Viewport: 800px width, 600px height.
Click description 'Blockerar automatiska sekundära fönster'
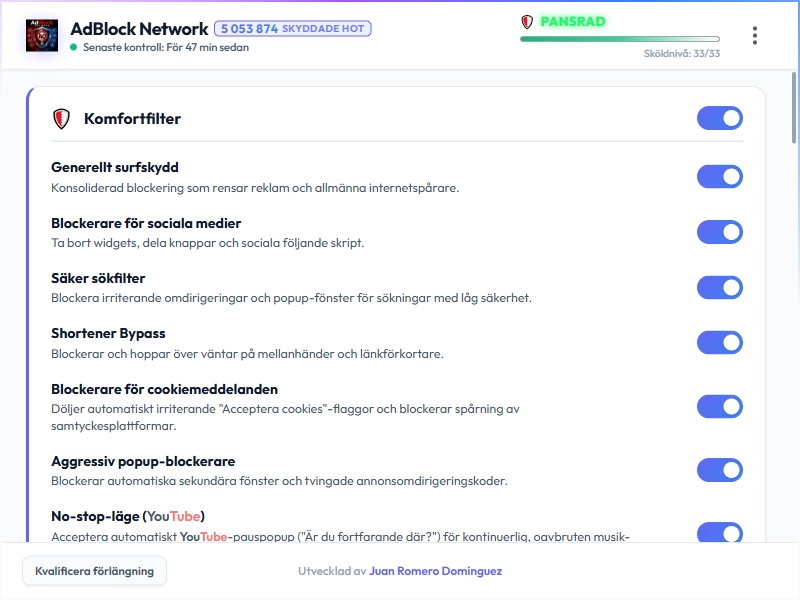[279, 481]
